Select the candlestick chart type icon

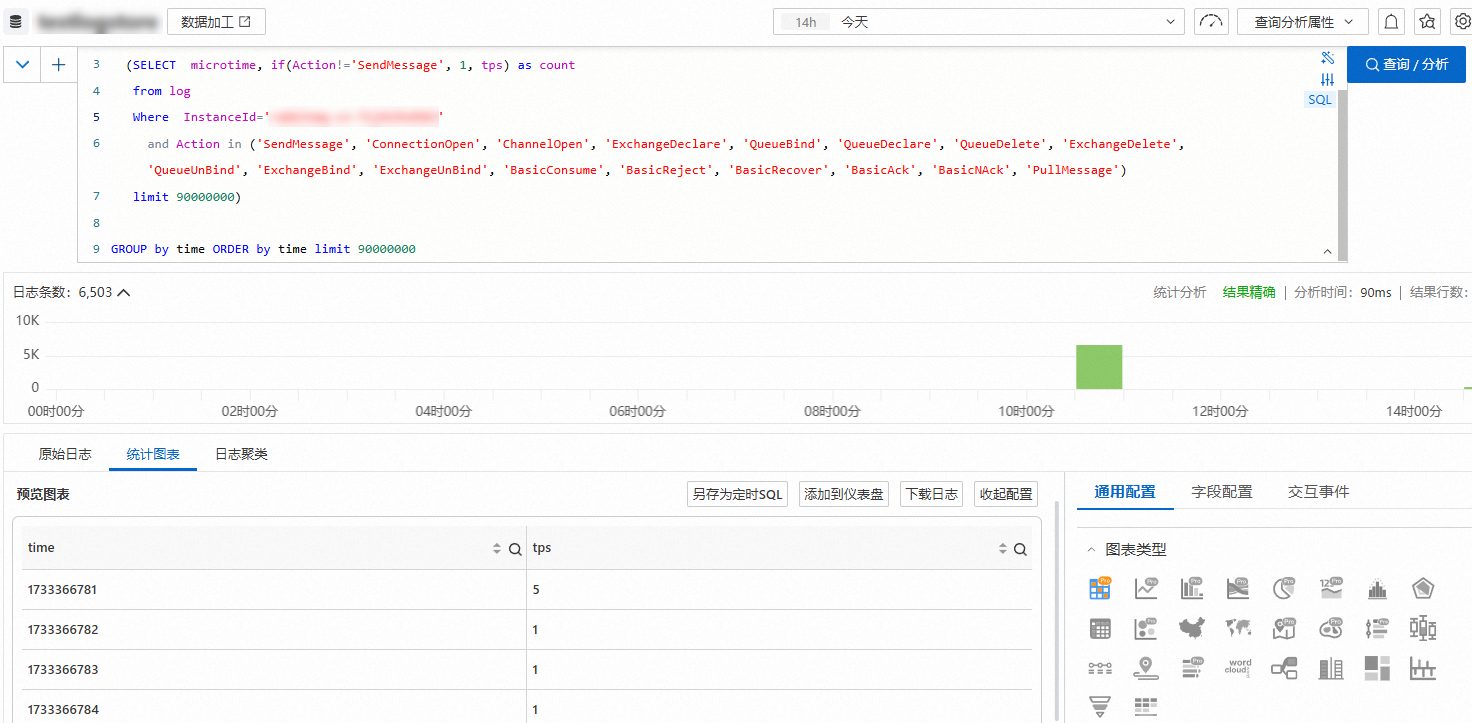(1423, 629)
